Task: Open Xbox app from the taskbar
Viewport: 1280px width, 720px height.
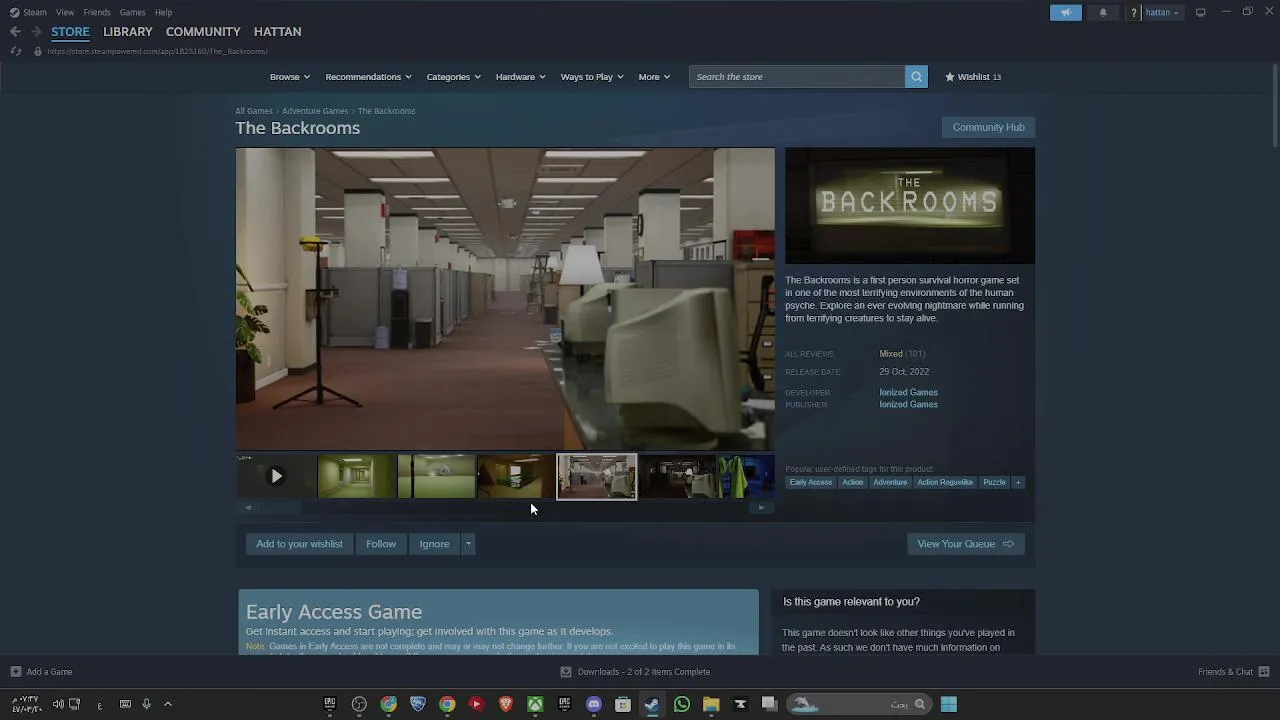Action: (536, 704)
